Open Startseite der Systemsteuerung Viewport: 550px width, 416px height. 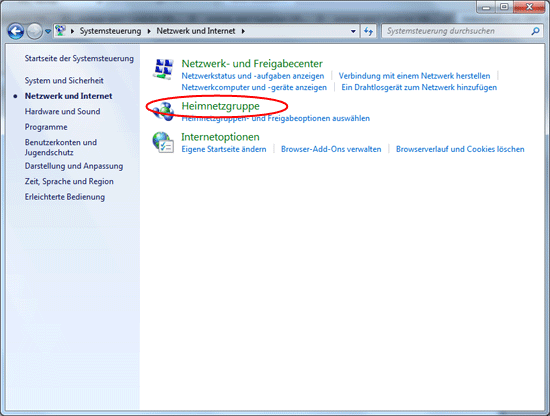pyautogui.click(x=79, y=59)
